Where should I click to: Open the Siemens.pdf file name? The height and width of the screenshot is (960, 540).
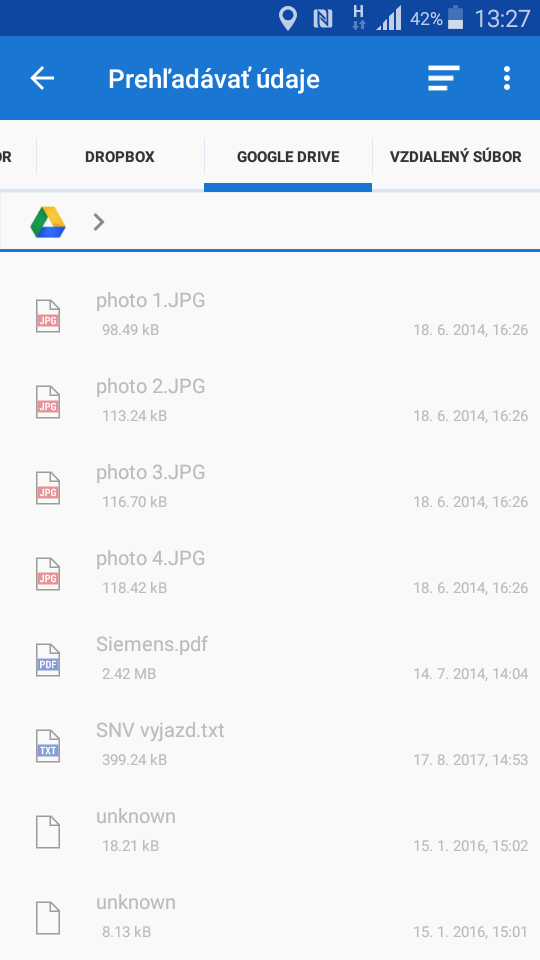click(x=152, y=644)
